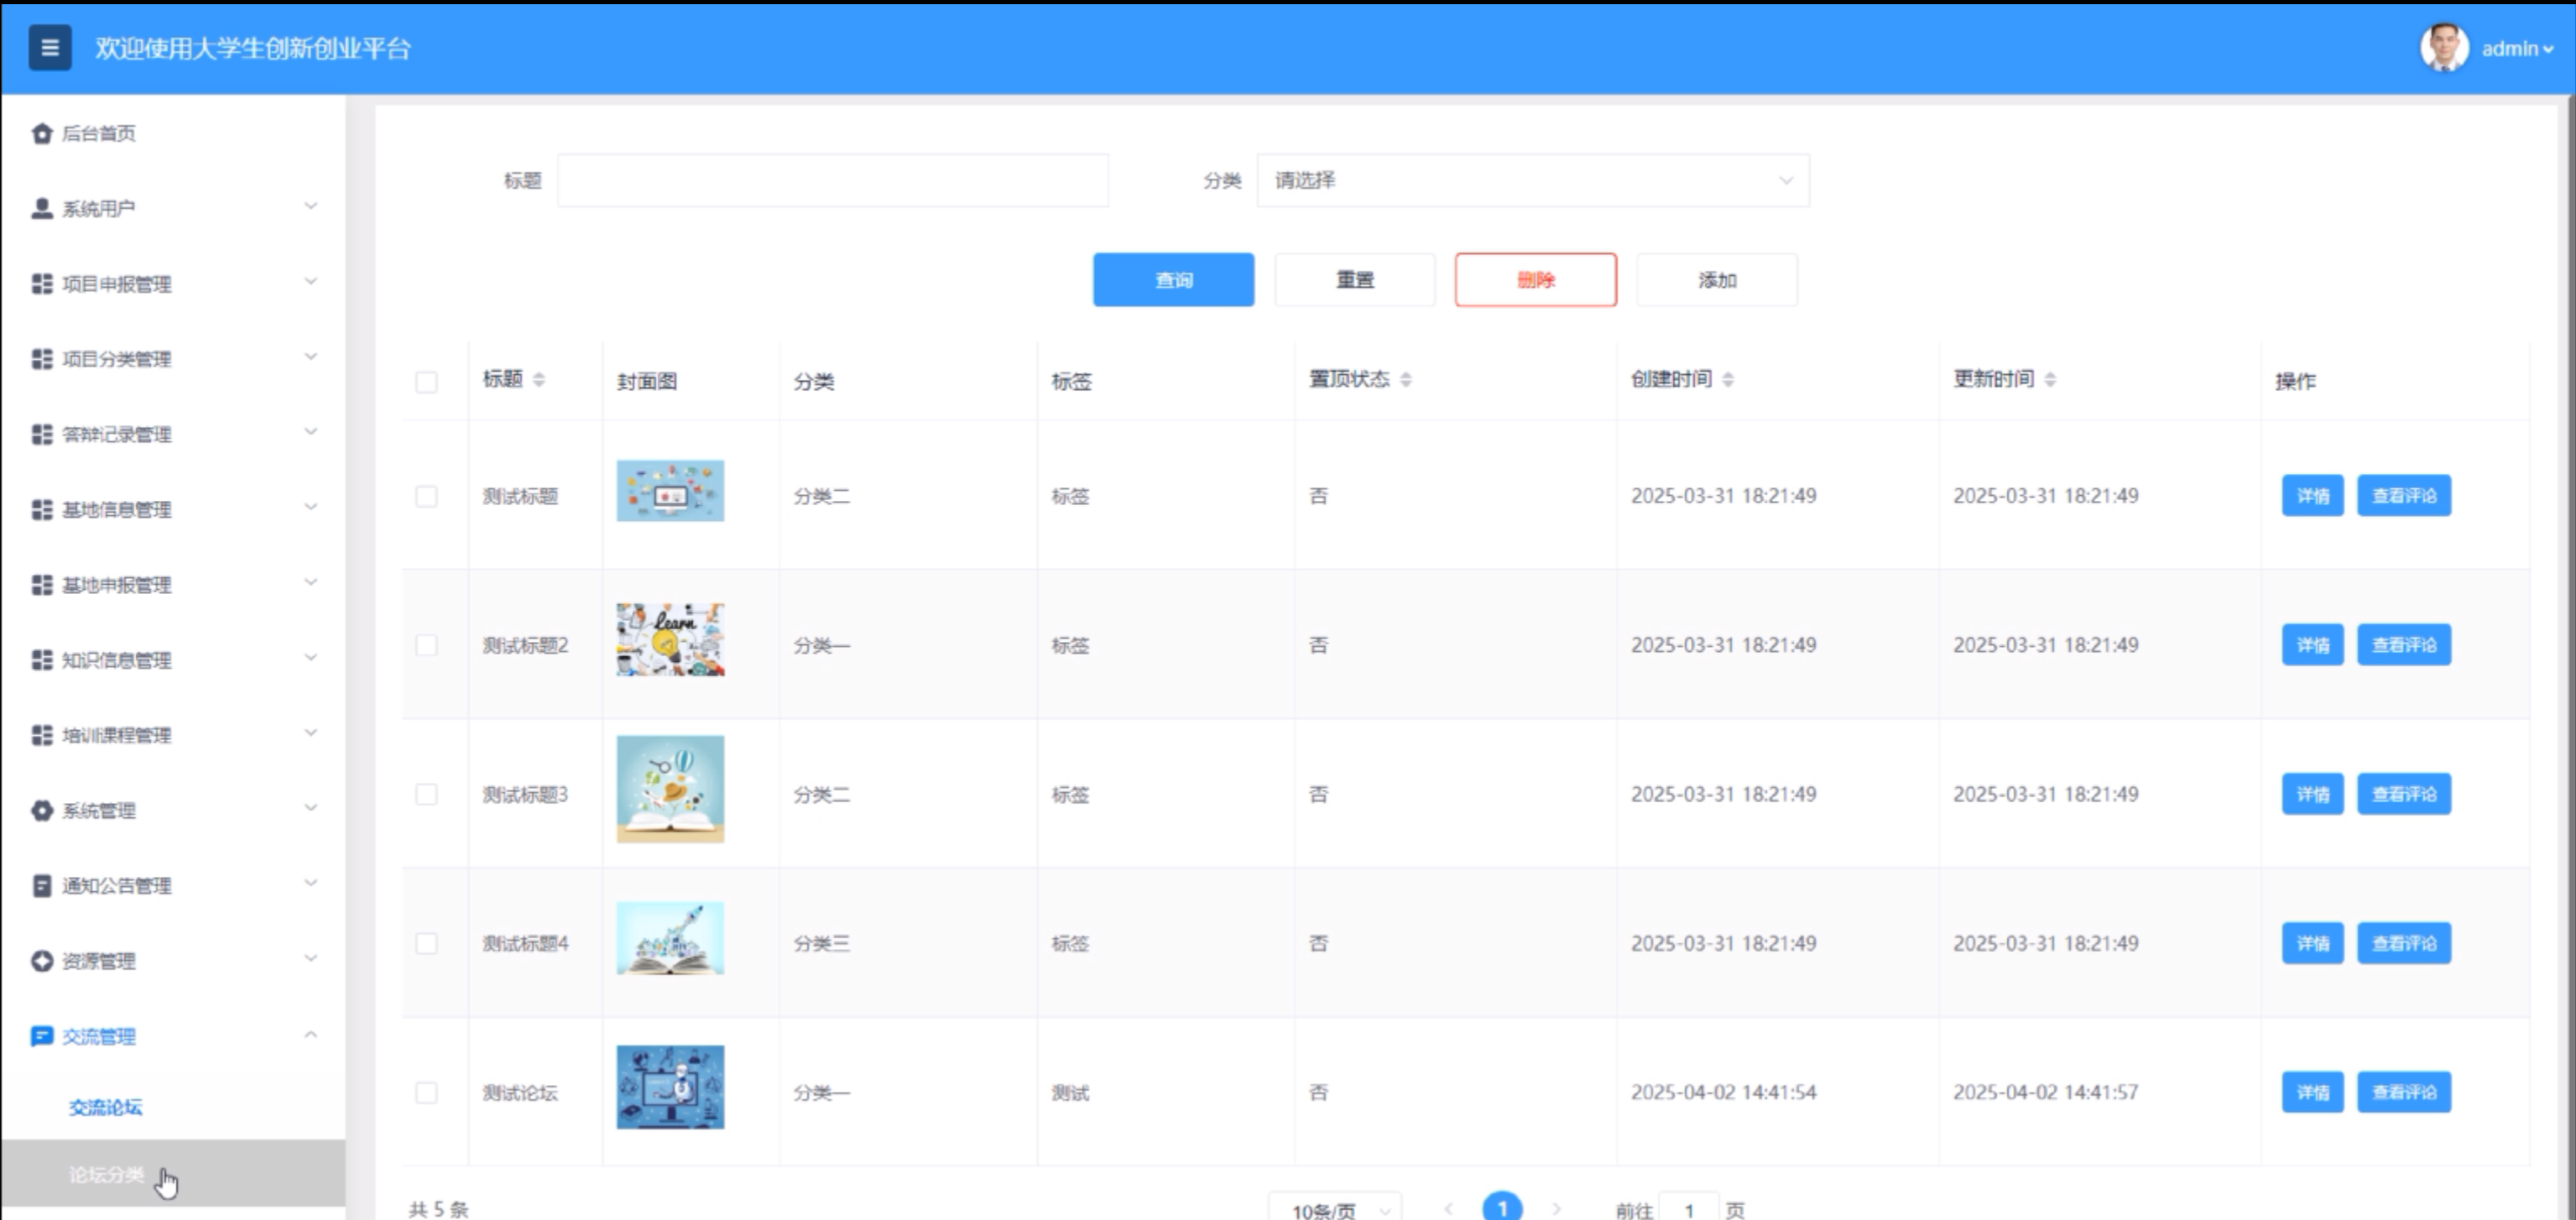
Task: Click the 系统管理 gear icon
Action: 41,810
